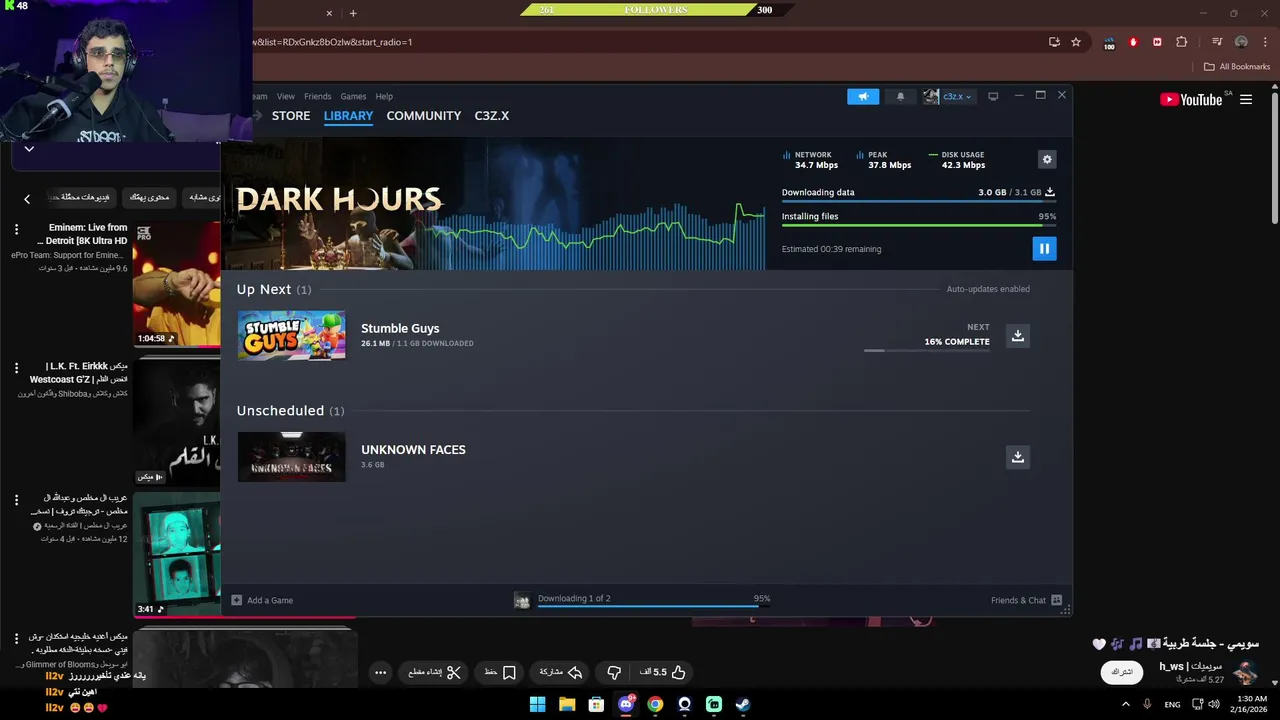Image resolution: width=1280 pixels, height=720 pixels.
Task: Save the YouTube video to playlist
Action: (x=500, y=672)
